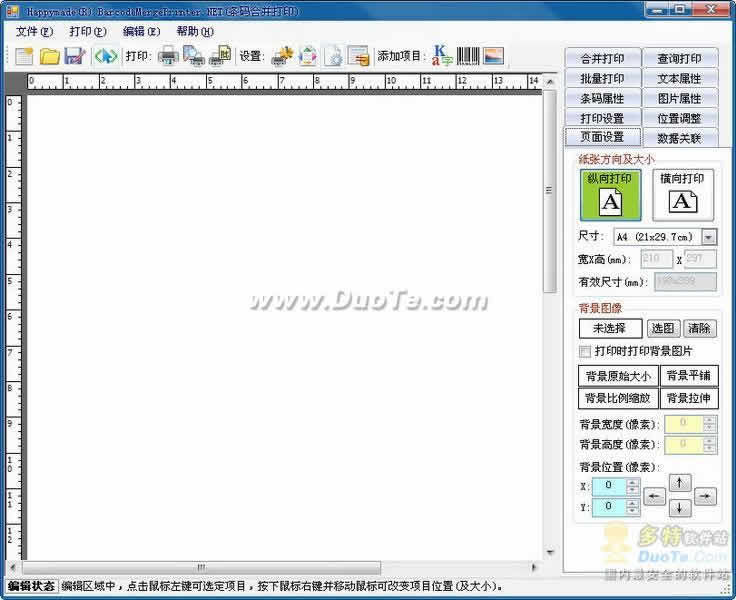Open printer settings icon after 设置
The height and width of the screenshot is (600, 736).
point(283,56)
